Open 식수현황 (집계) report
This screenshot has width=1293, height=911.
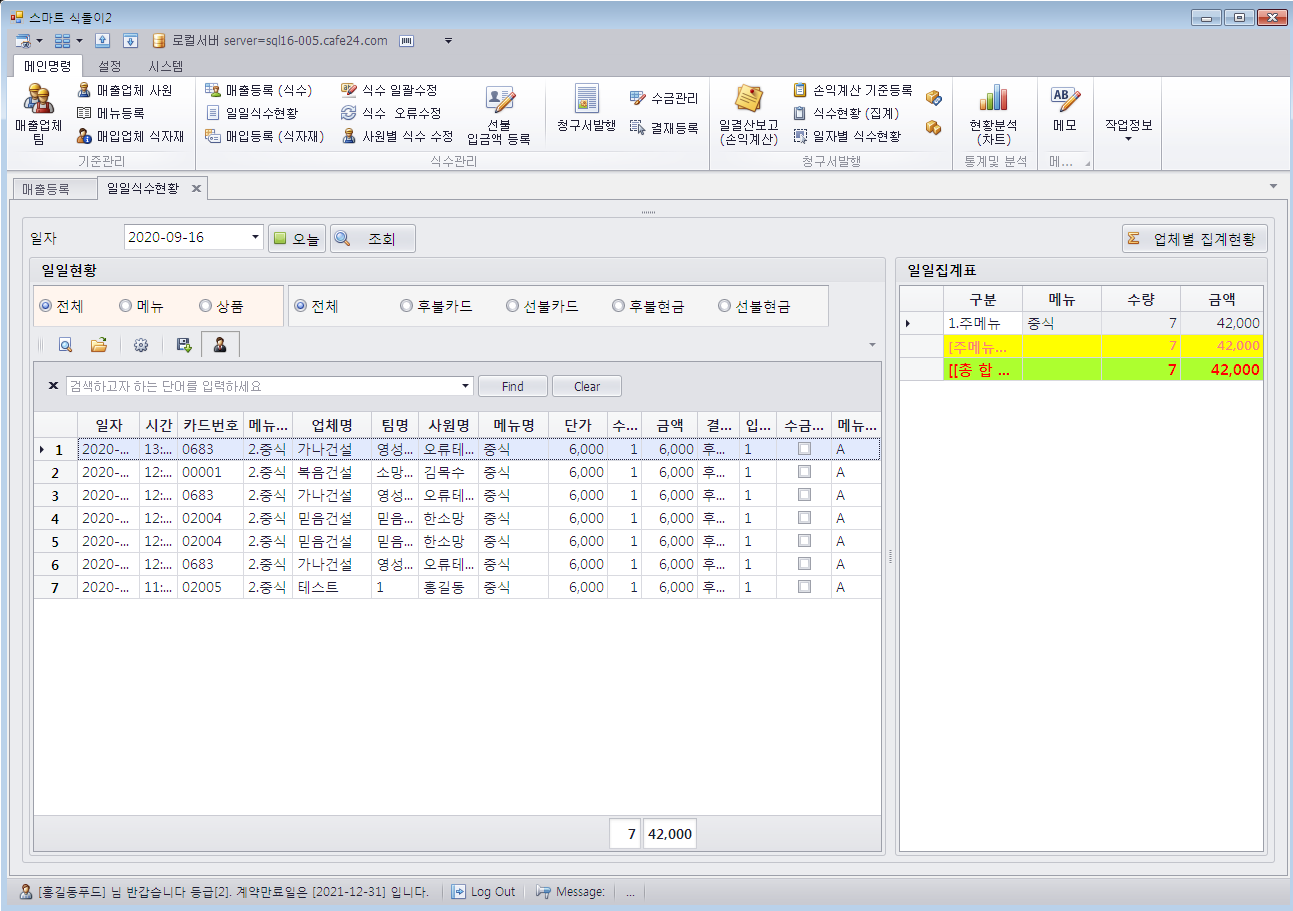click(846, 113)
